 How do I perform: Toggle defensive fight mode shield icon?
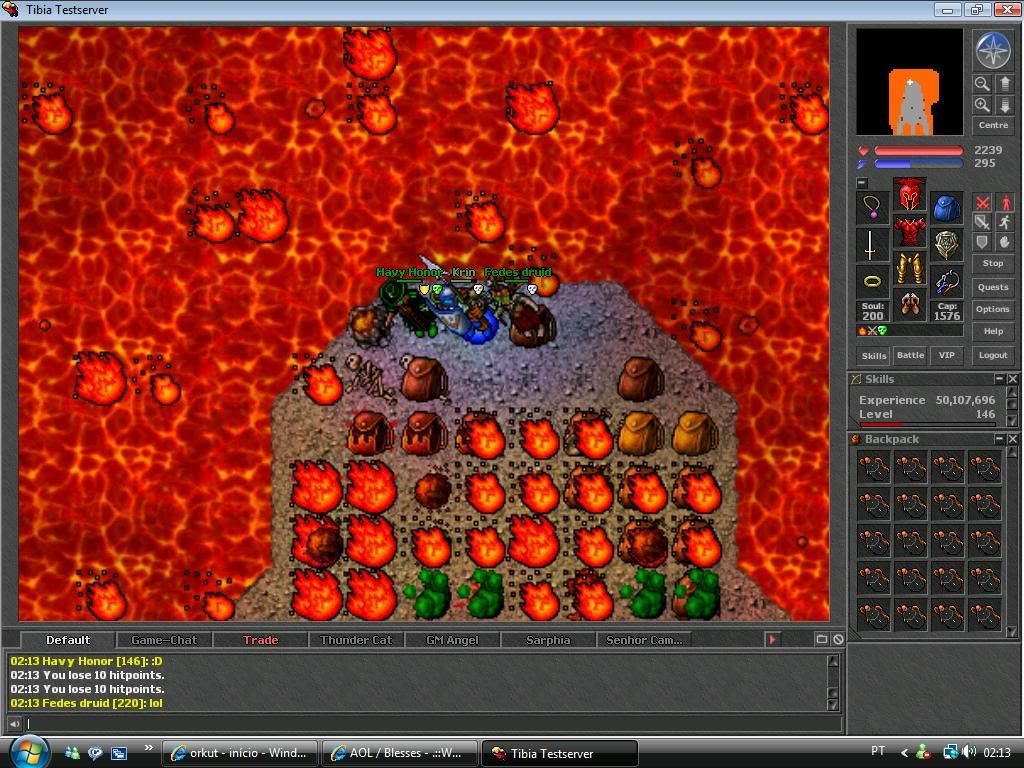[983, 242]
